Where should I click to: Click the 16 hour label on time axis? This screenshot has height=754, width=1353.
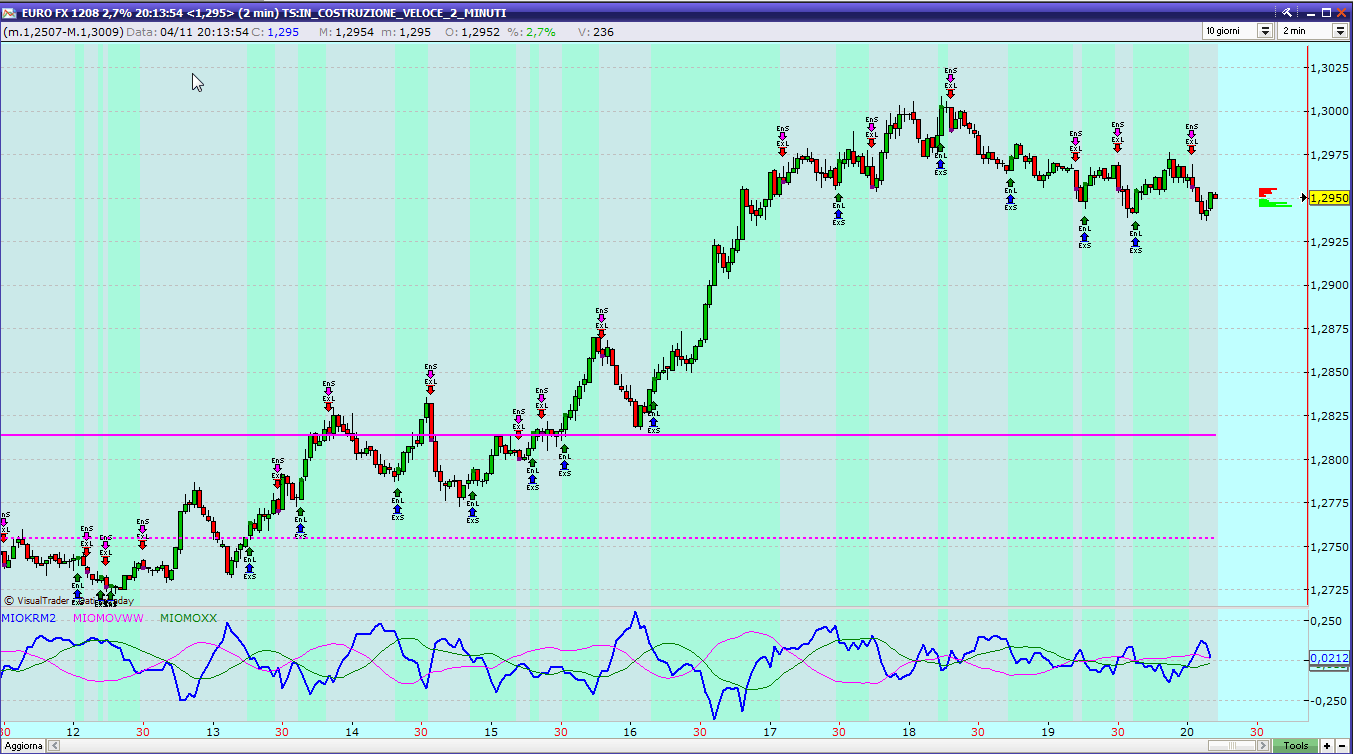[630, 731]
